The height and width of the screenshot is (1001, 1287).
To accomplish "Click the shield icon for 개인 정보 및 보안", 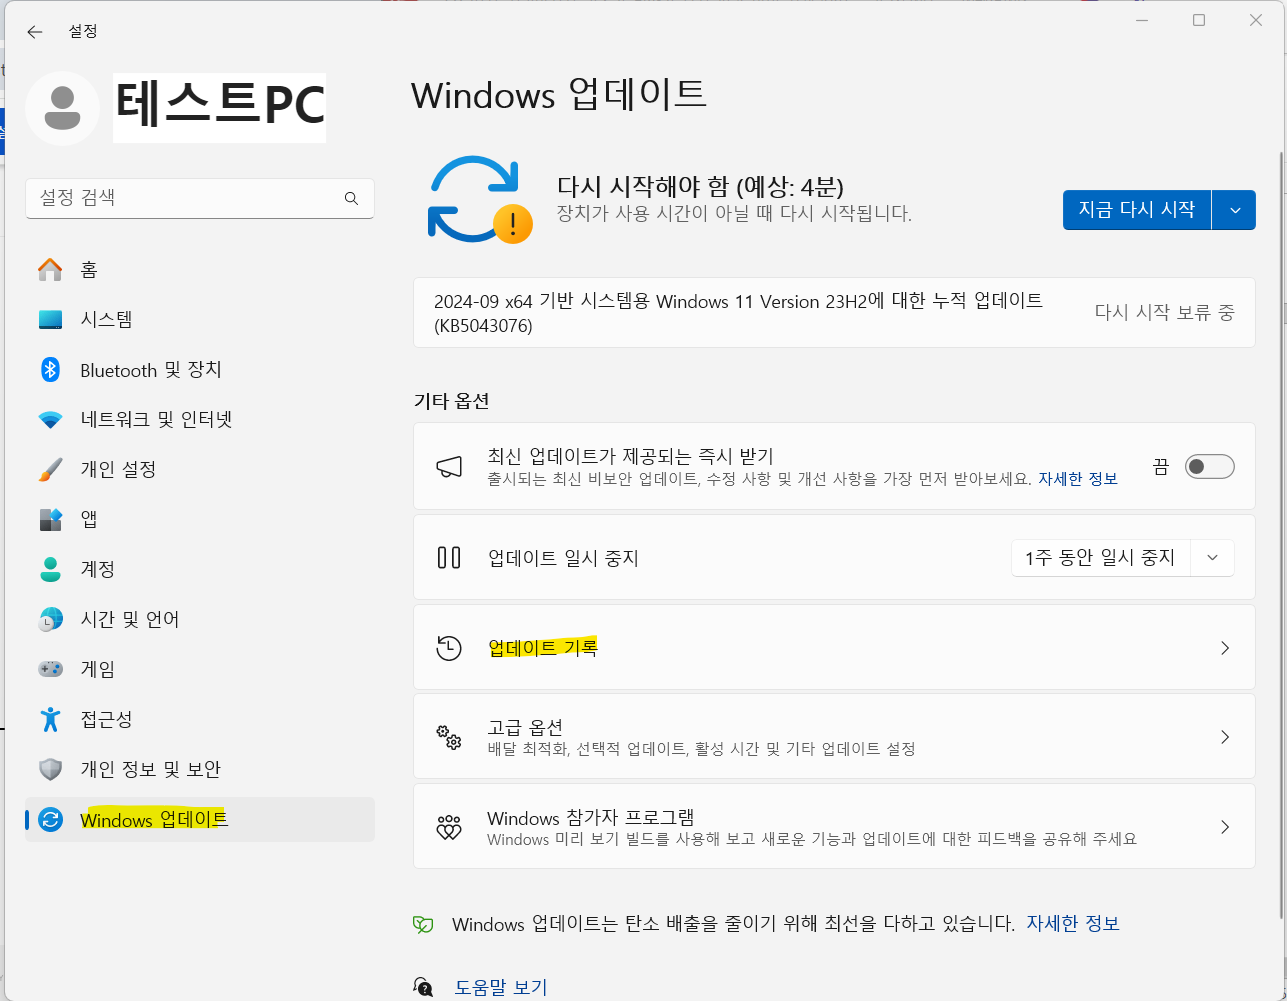I will pyautogui.click(x=50, y=769).
